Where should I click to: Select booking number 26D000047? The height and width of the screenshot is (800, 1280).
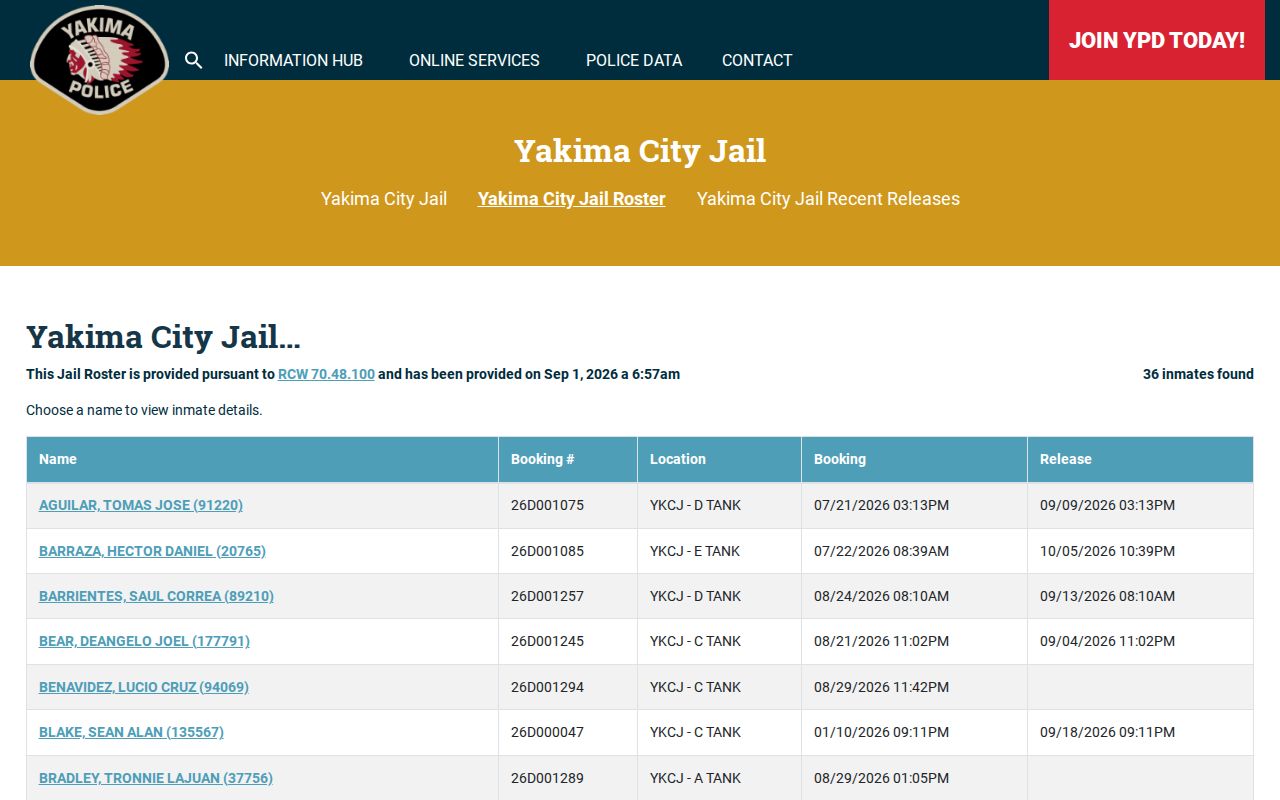pyautogui.click(x=547, y=732)
